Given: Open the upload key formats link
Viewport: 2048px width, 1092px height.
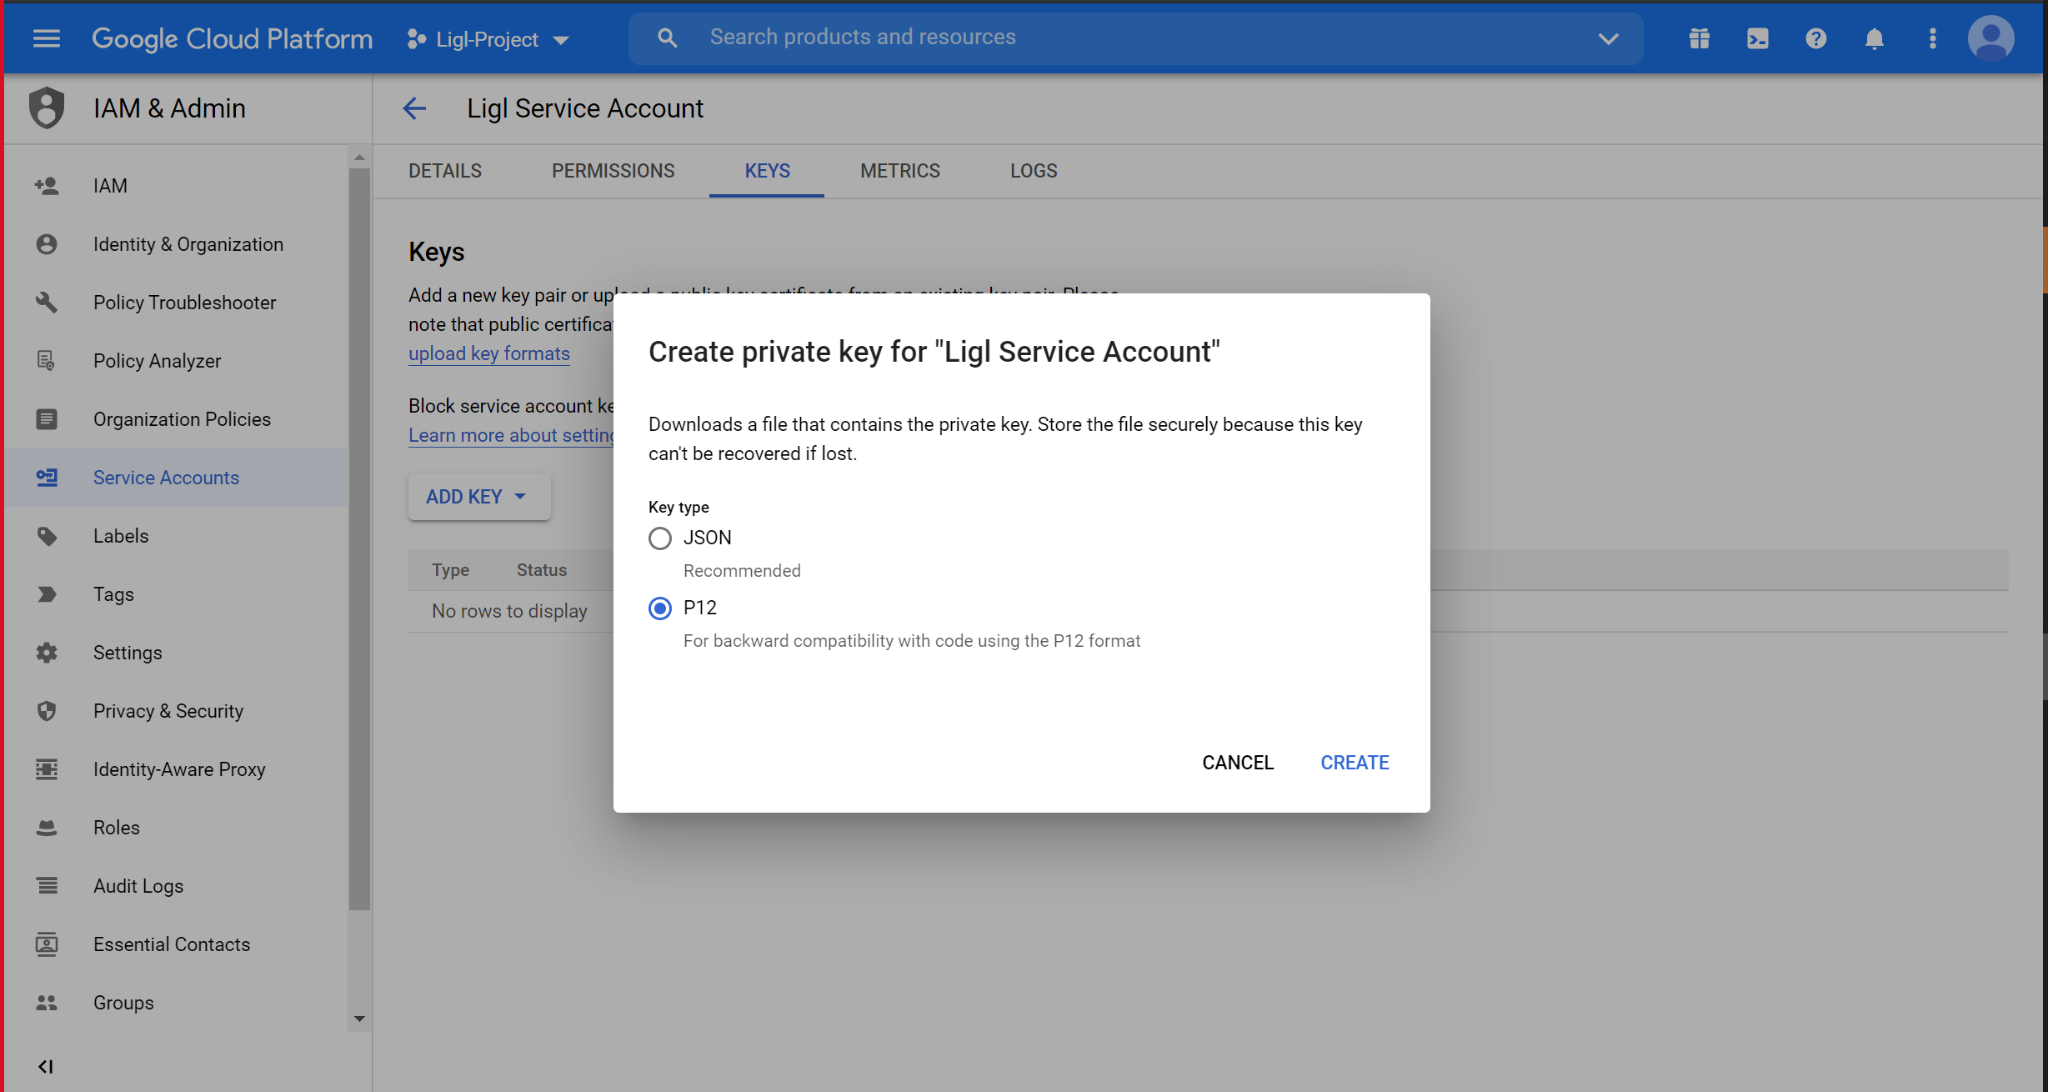Looking at the screenshot, I should coord(489,353).
